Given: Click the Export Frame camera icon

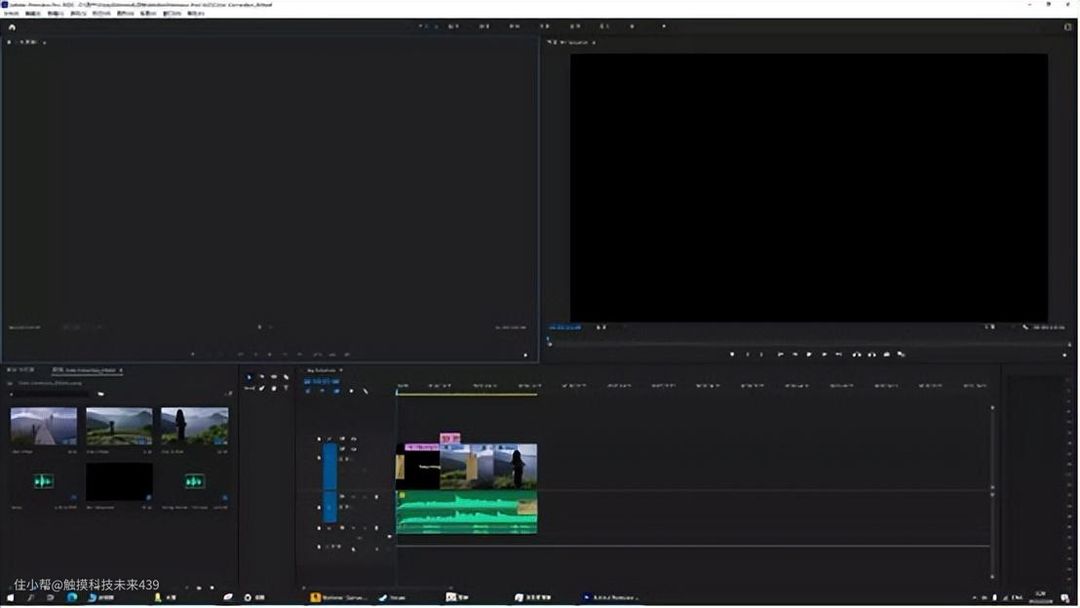Looking at the screenshot, I should coord(886,354).
